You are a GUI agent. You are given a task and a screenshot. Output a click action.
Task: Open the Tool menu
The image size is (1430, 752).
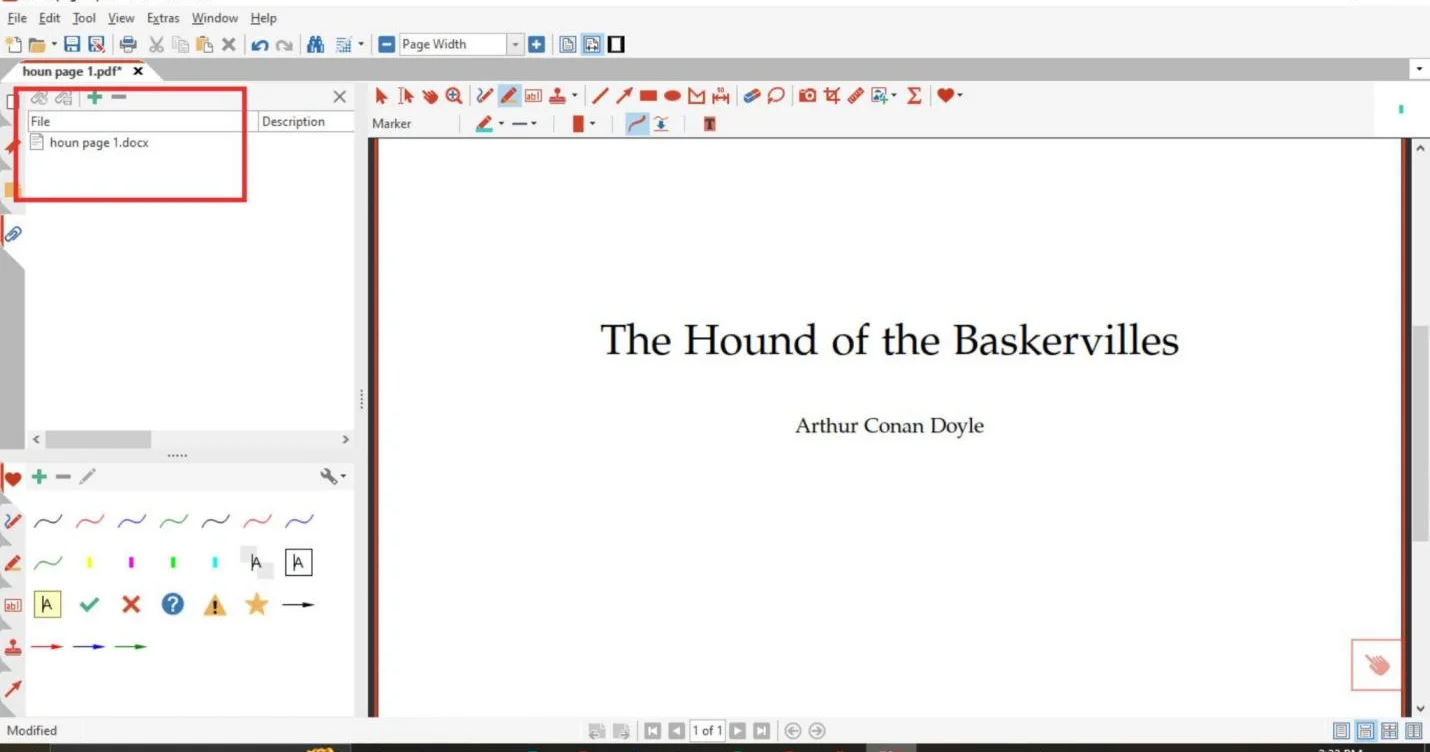84,18
